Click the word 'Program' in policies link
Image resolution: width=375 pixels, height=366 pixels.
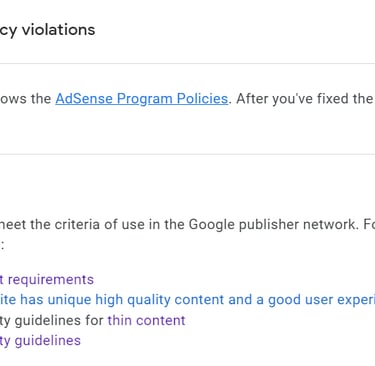(x=145, y=99)
